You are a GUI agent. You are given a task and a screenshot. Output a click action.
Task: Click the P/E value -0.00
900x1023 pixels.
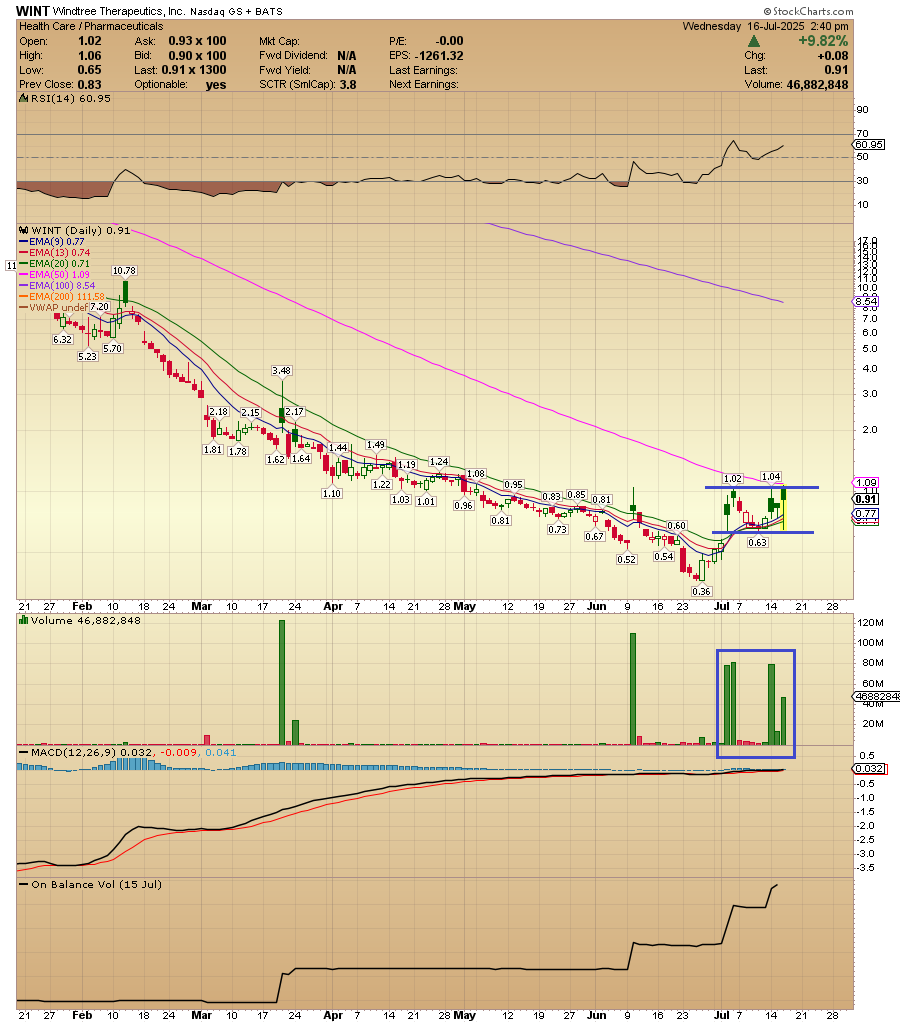point(449,41)
